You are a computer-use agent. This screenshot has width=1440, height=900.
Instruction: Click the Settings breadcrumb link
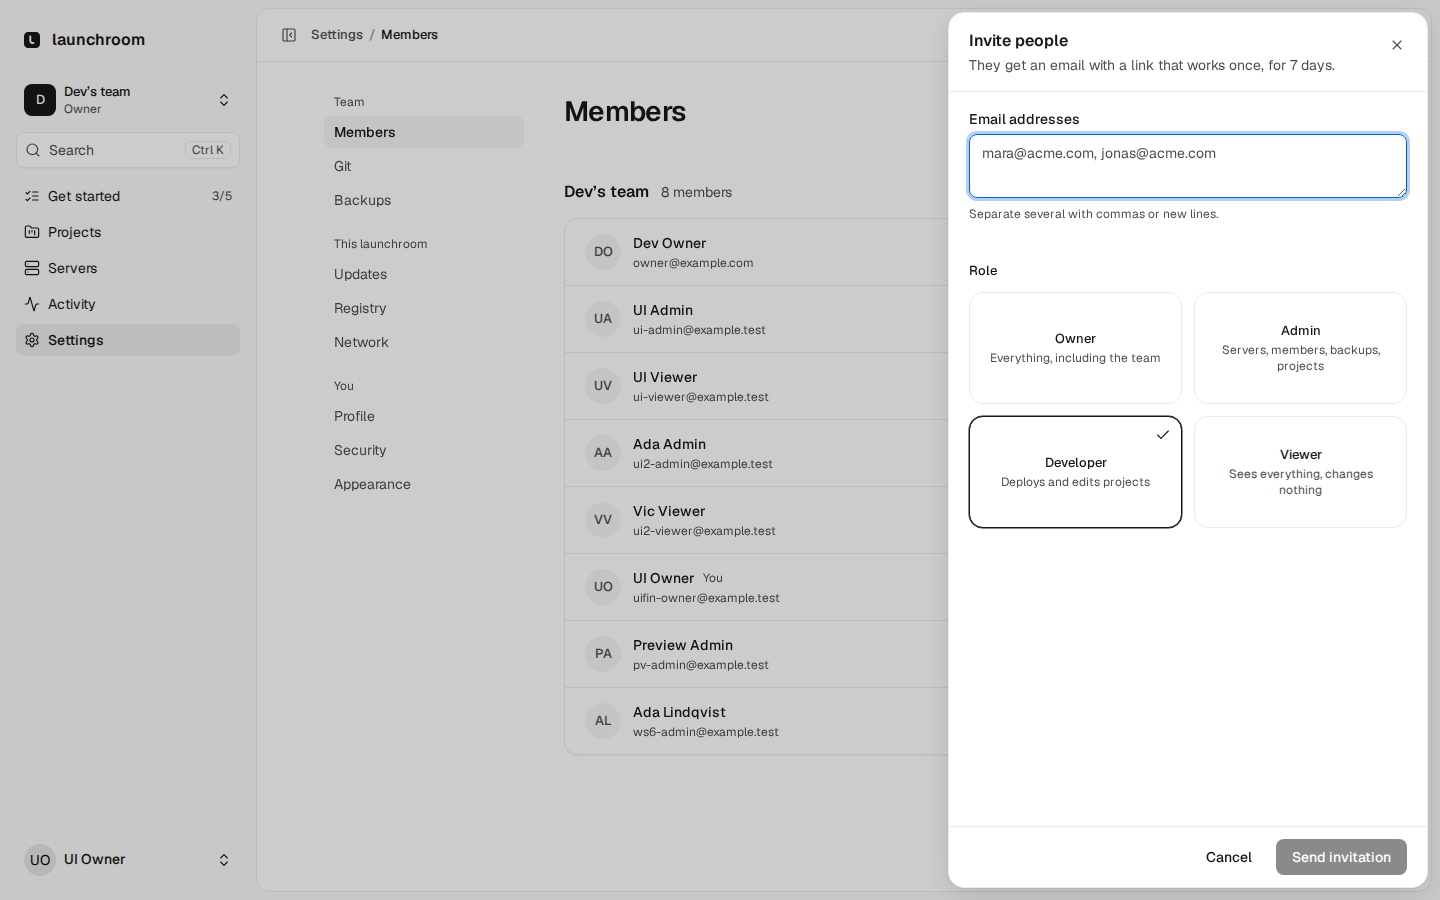[x=337, y=35]
